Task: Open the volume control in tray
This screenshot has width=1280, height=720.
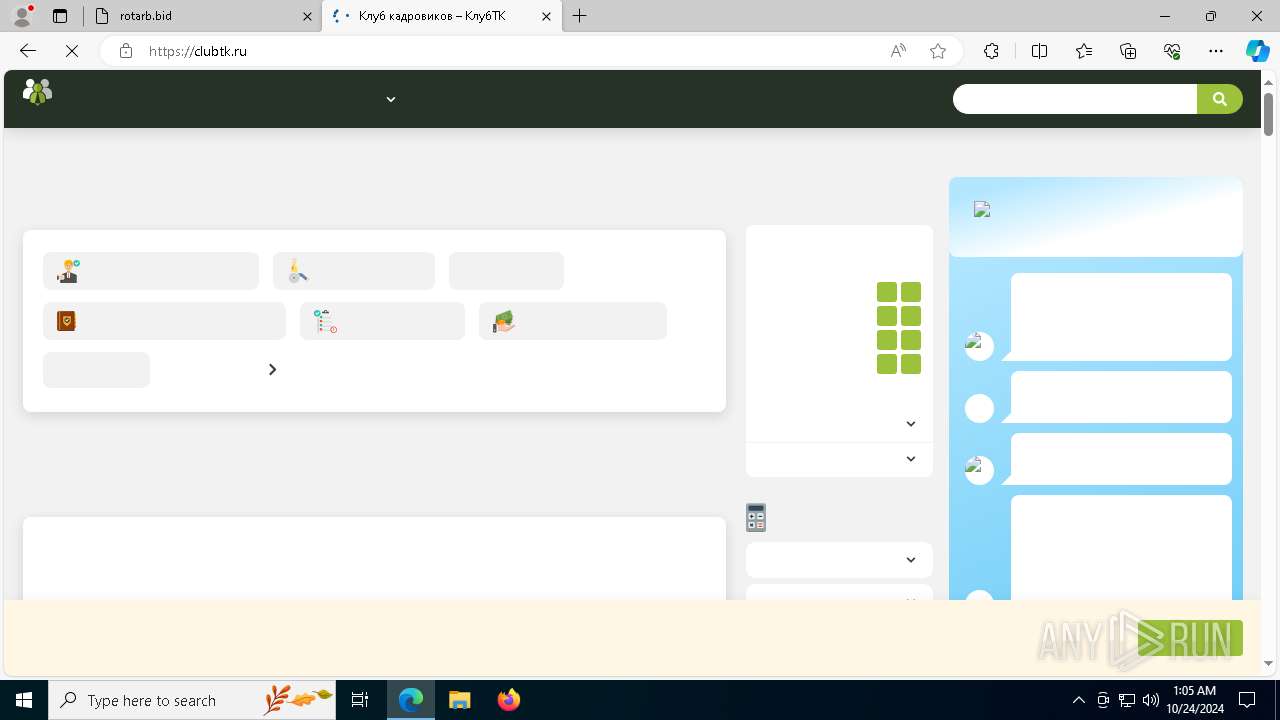Action: pos(1151,700)
